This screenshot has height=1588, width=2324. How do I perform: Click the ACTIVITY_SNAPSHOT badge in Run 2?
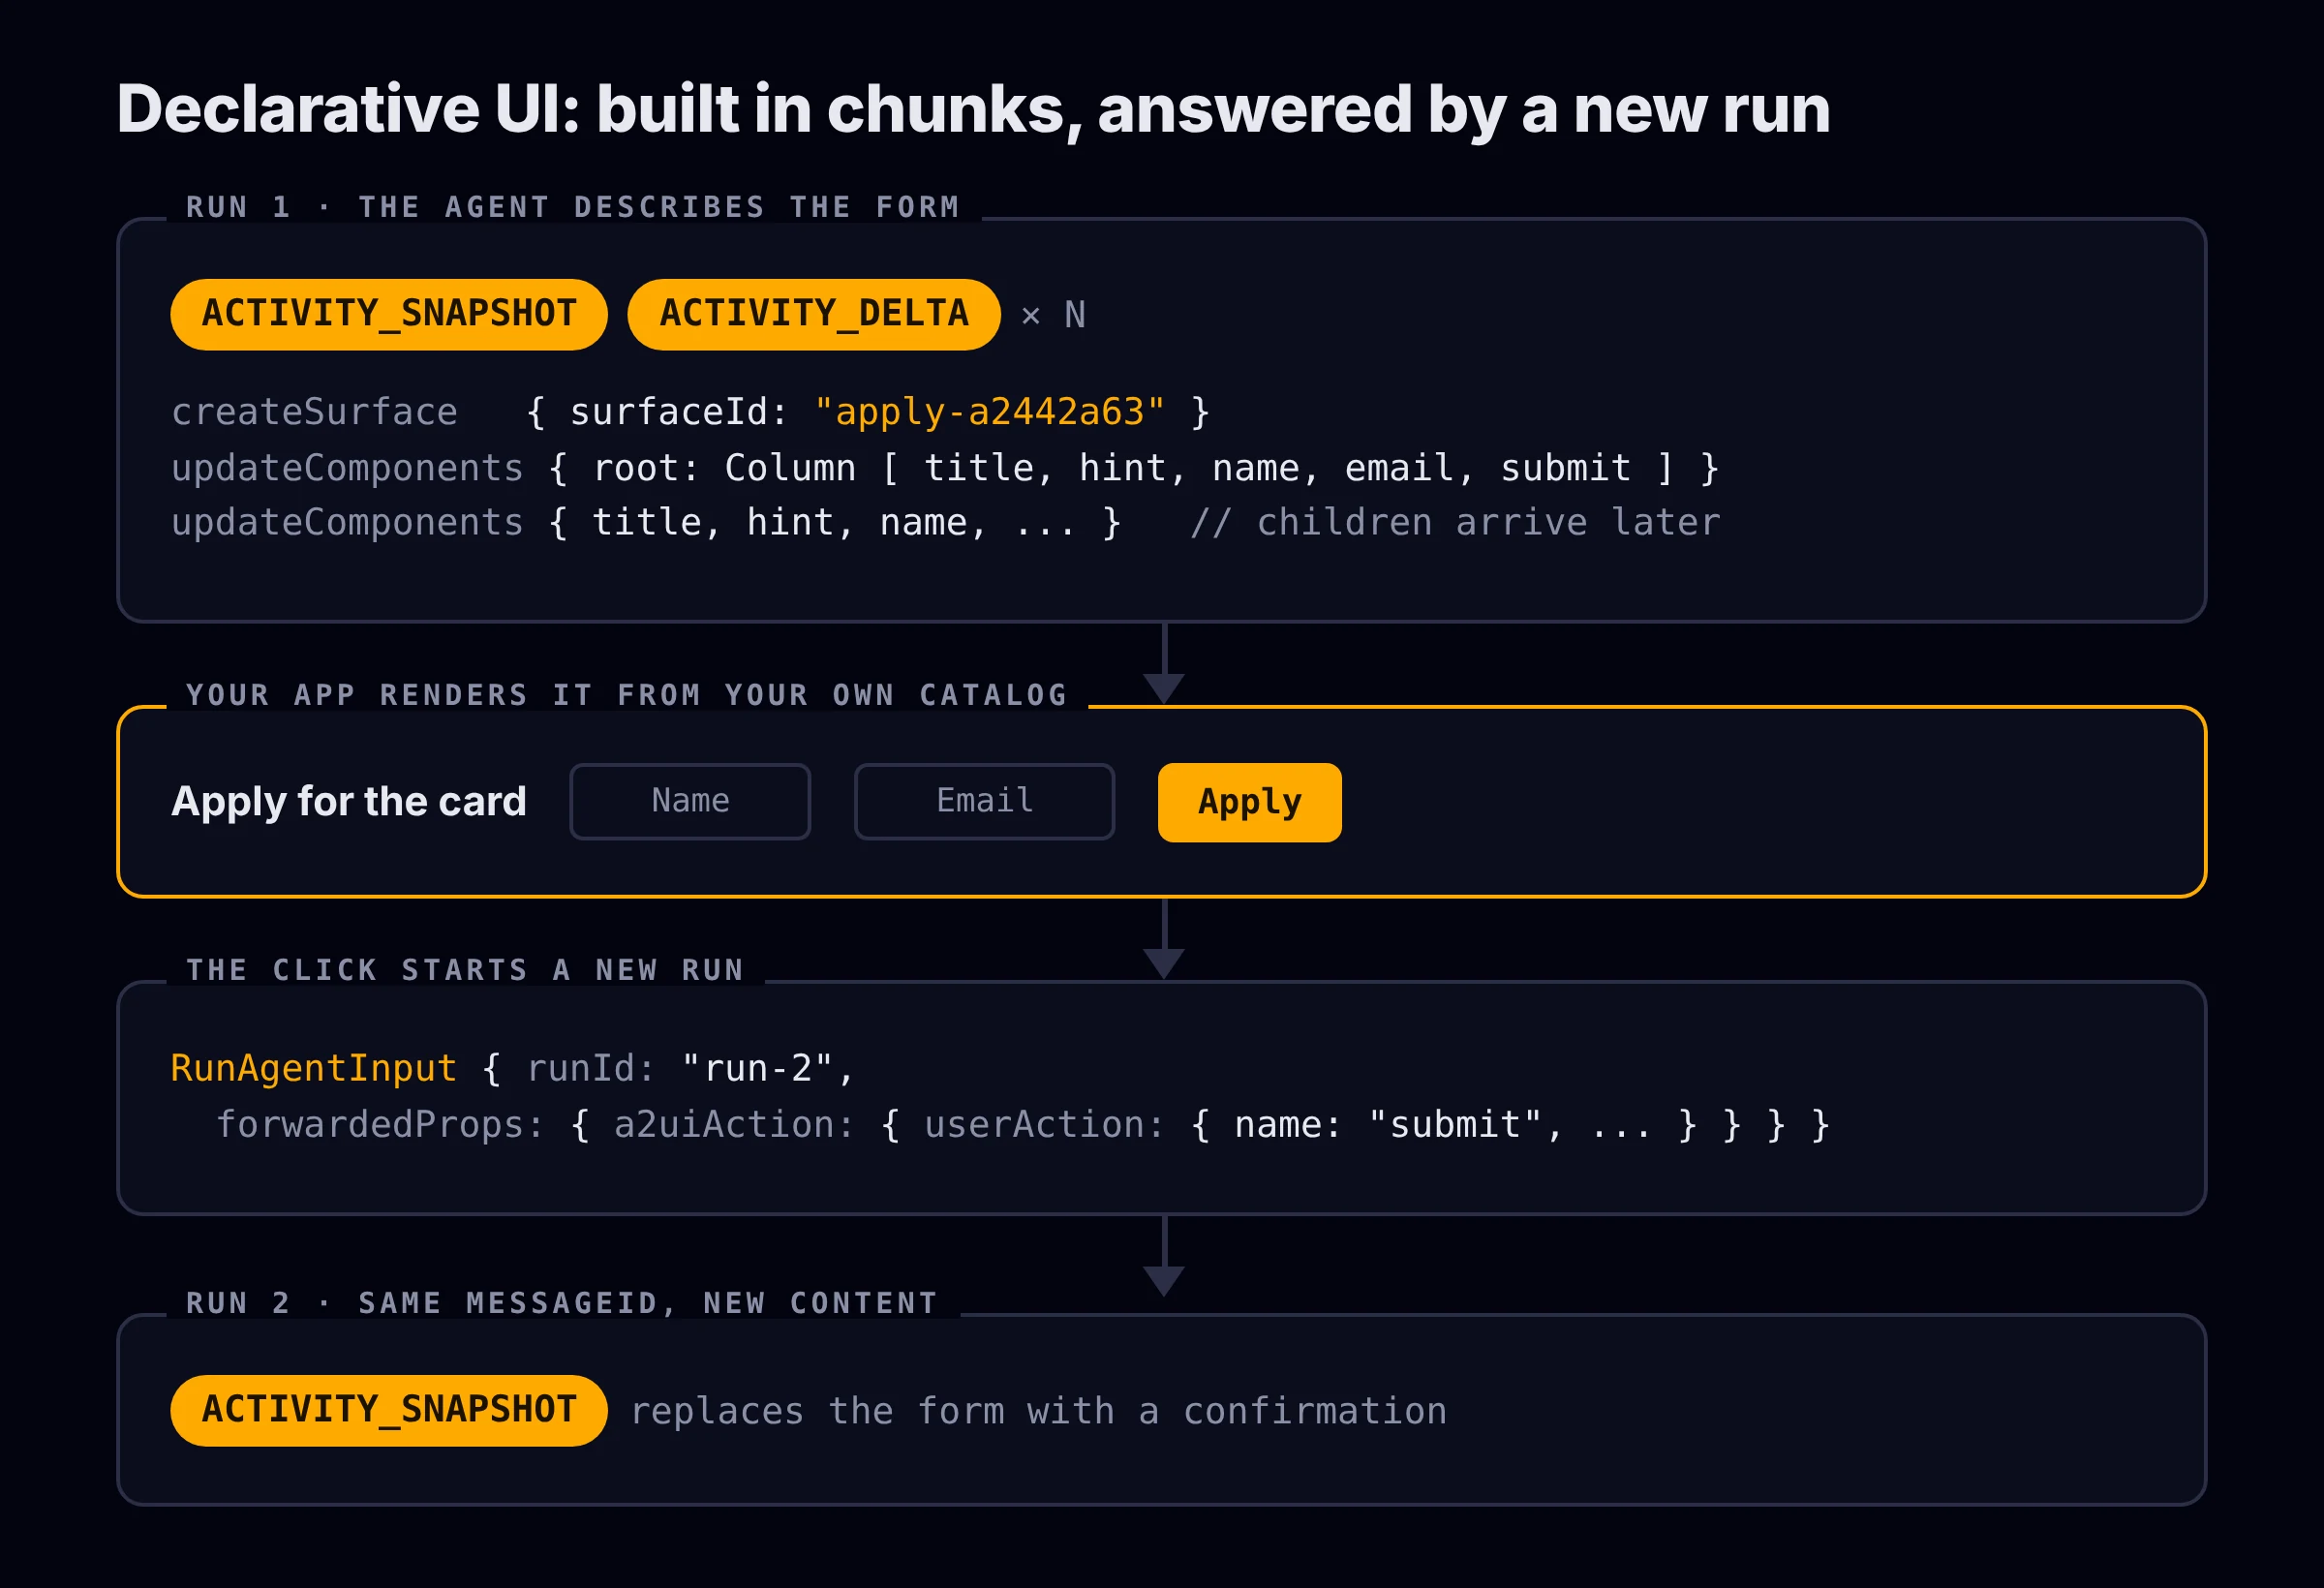(389, 1410)
